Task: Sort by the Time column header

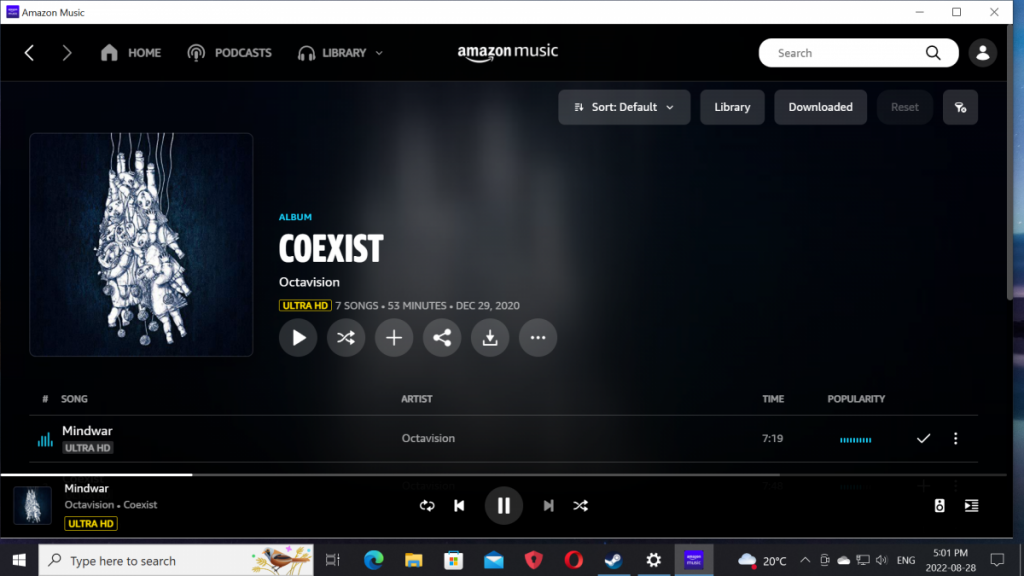Action: coord(773,399)
